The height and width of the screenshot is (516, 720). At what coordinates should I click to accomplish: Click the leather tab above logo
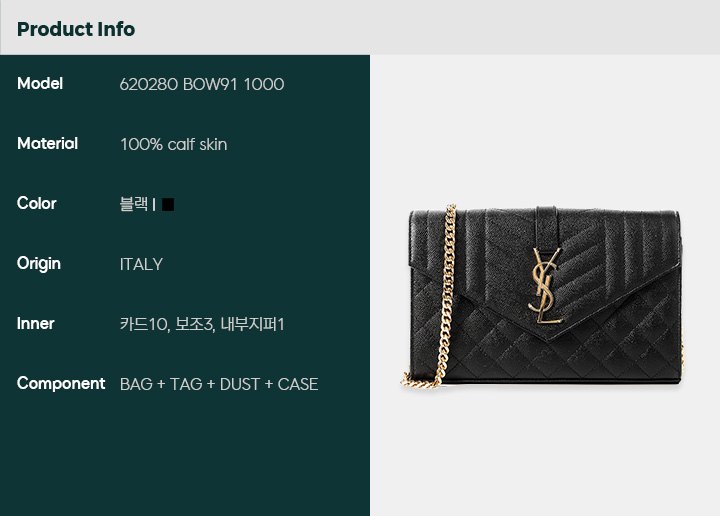[546, 228]
